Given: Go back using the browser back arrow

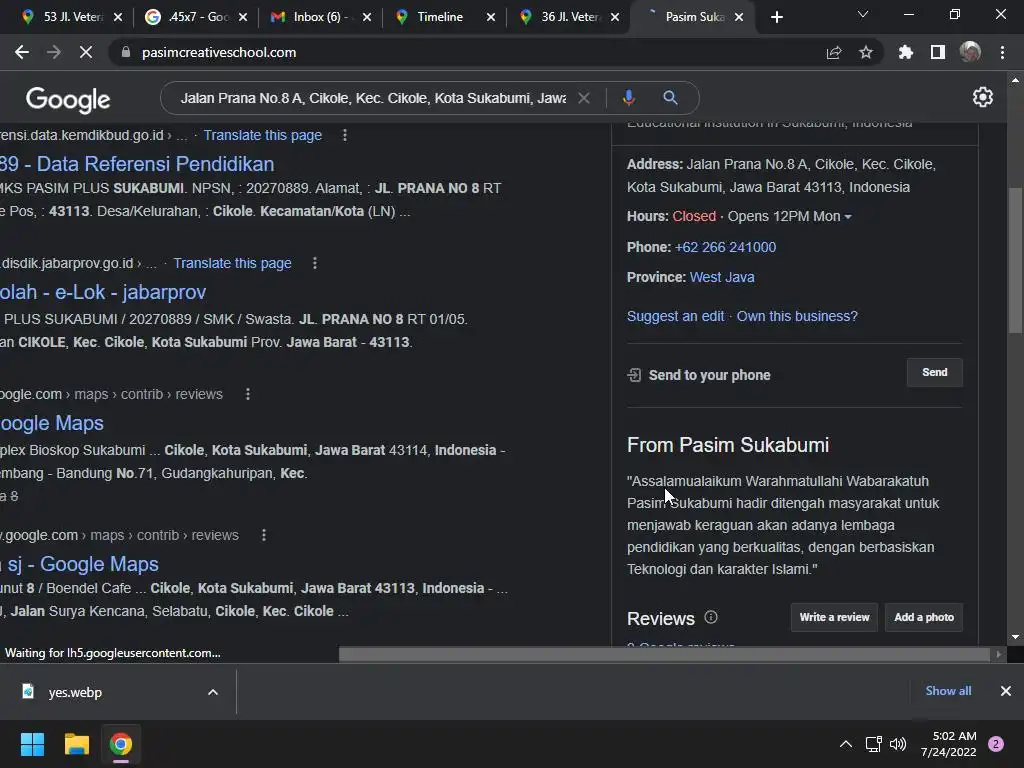Looking at the screenshot, I should (22, 52).
